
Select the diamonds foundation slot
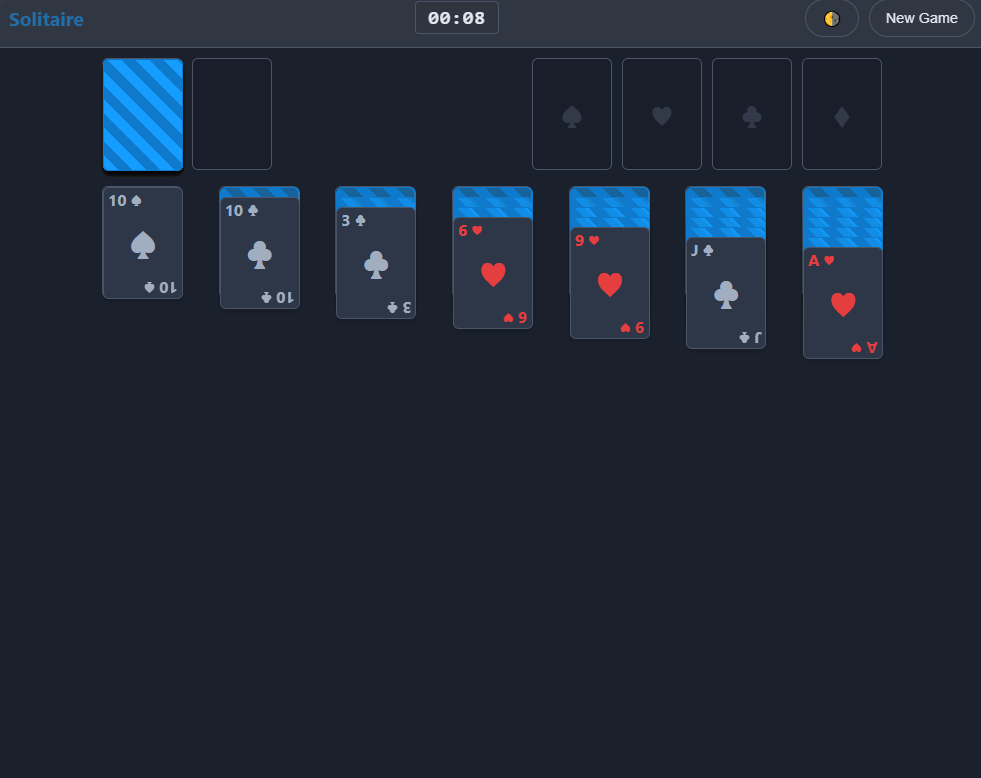point(842,114)
